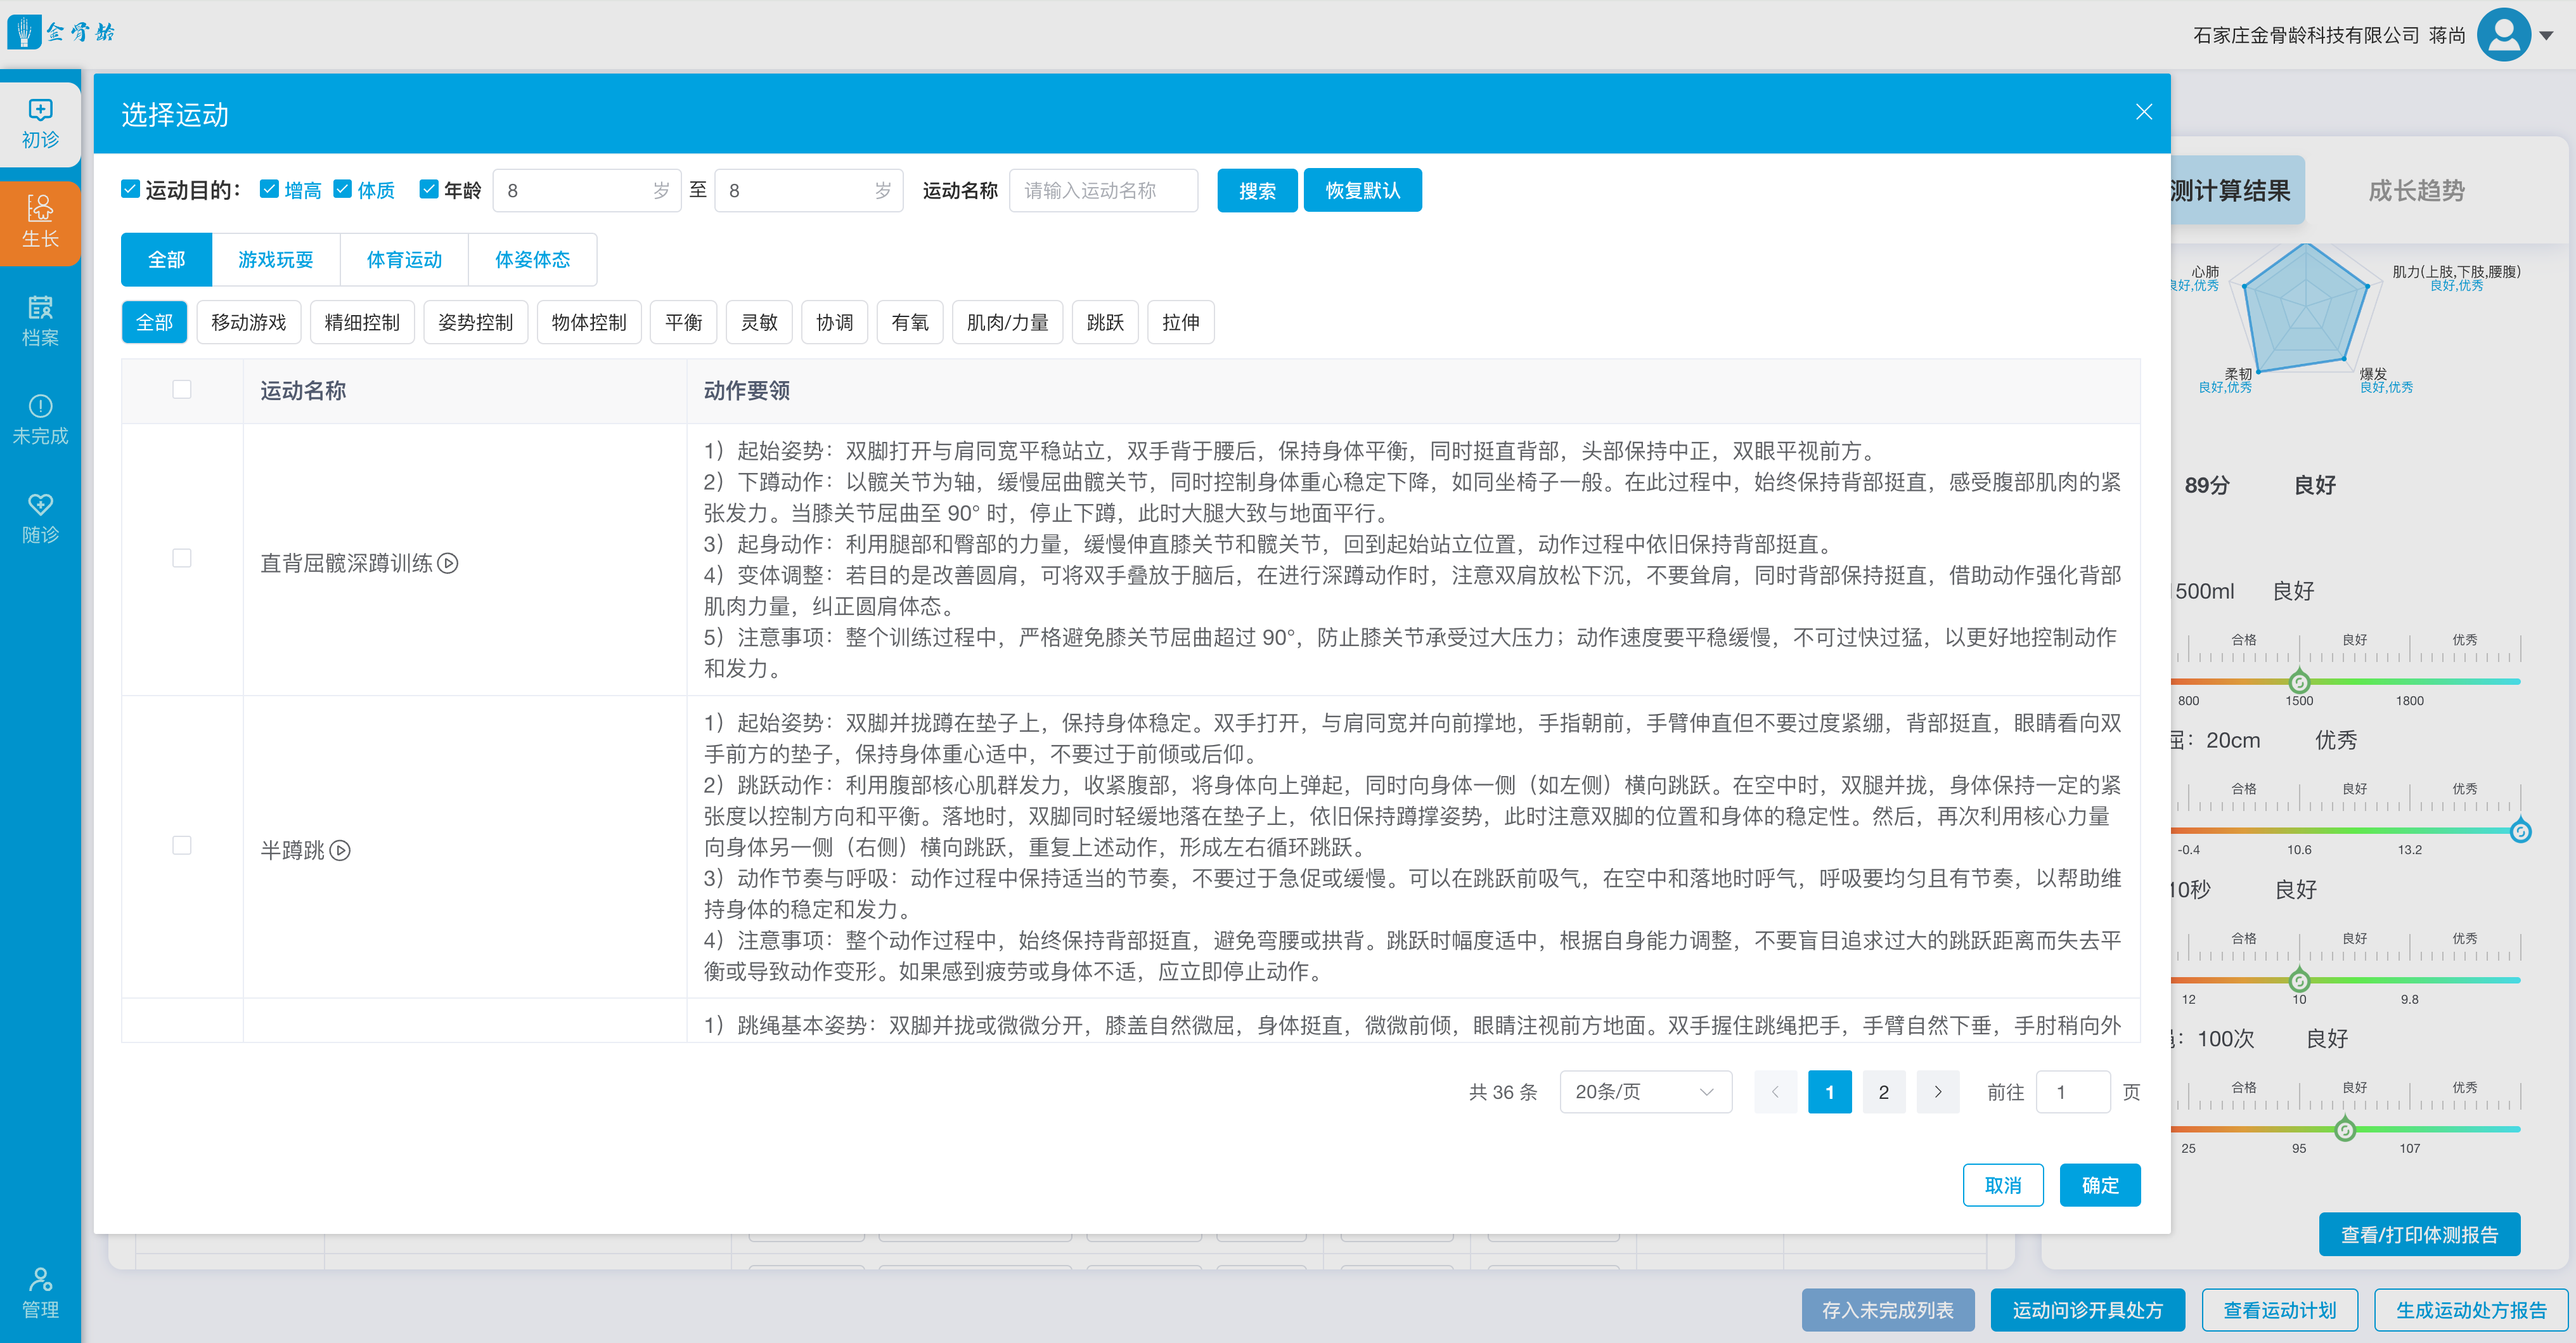Filter by 物体控制
The image size is (2576, 1343).
click(x=589, y=322)
